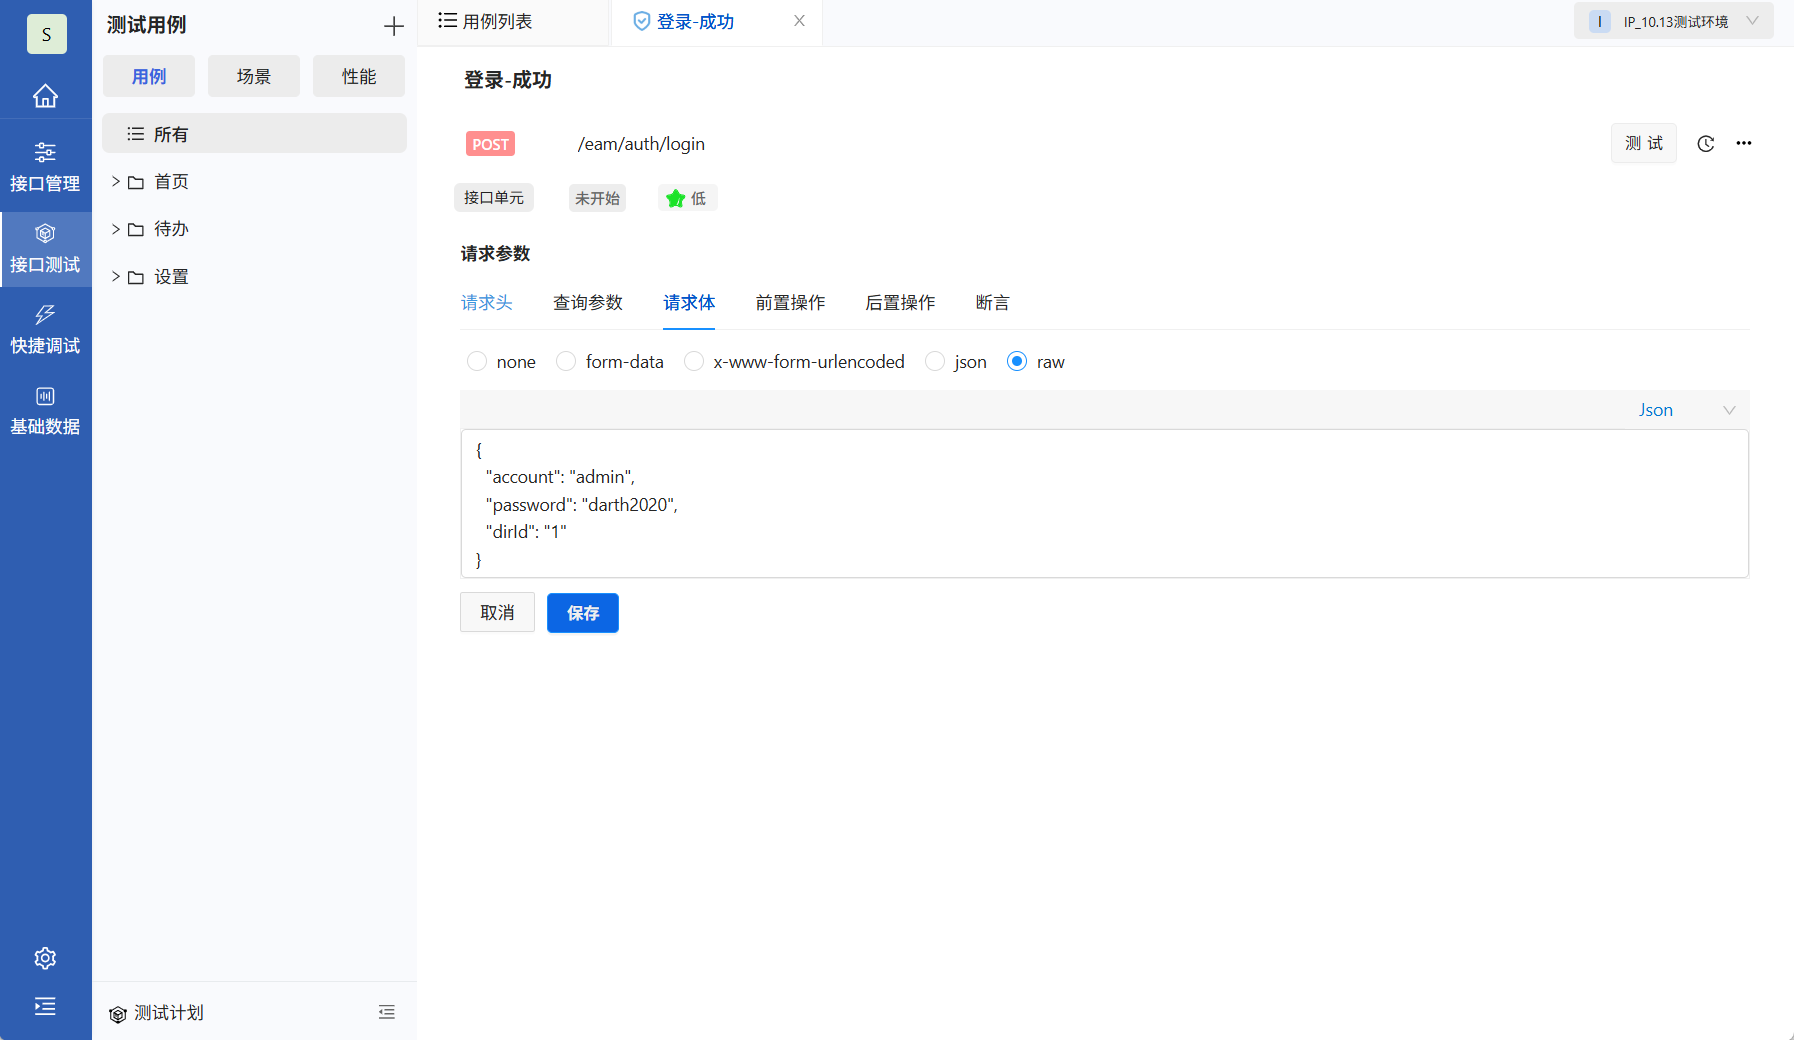
Task: Save the request with the 保存 button
Action: coord(582,613)
